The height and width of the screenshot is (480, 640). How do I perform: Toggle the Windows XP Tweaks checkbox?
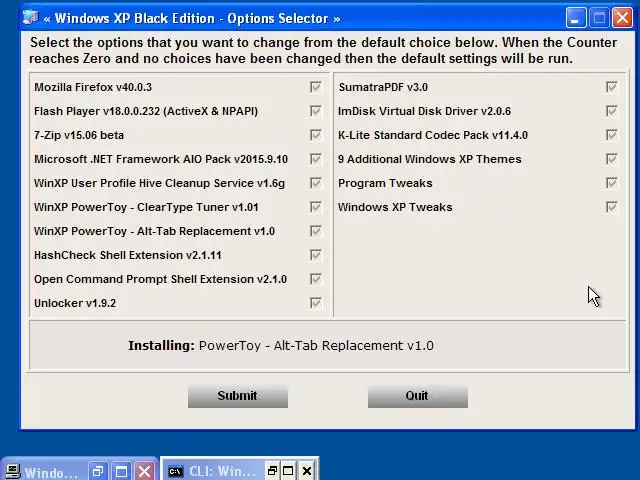611,207
